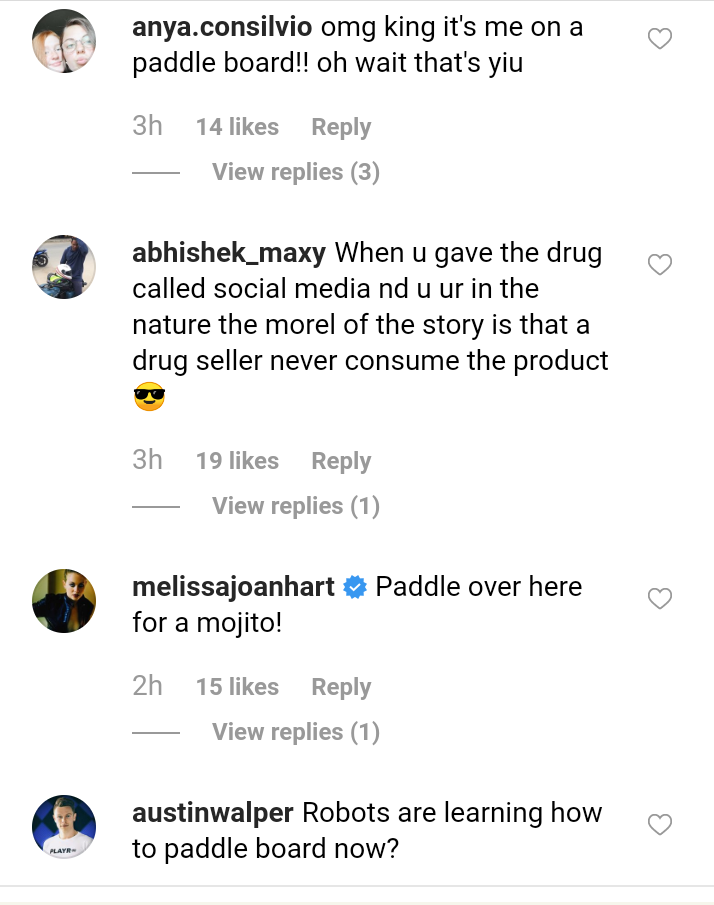The height and width of the screenshot is (905, 714).
Task: View who gave 14 likes
Action: coord(237,127)
